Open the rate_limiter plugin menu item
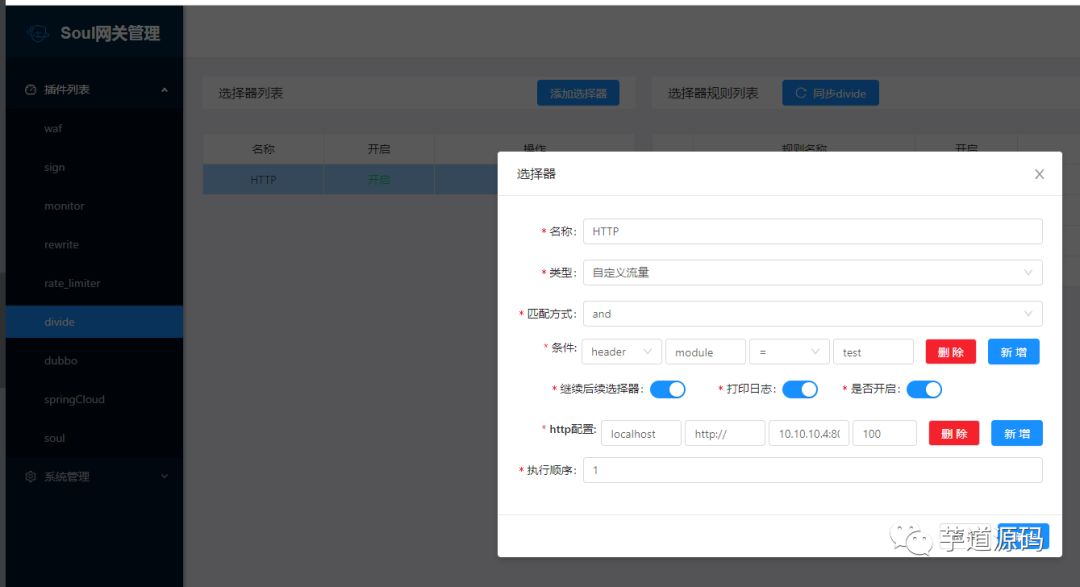The width and height of the screenshot is (1080, 587). pyautogui.click(x=94, y=283)
